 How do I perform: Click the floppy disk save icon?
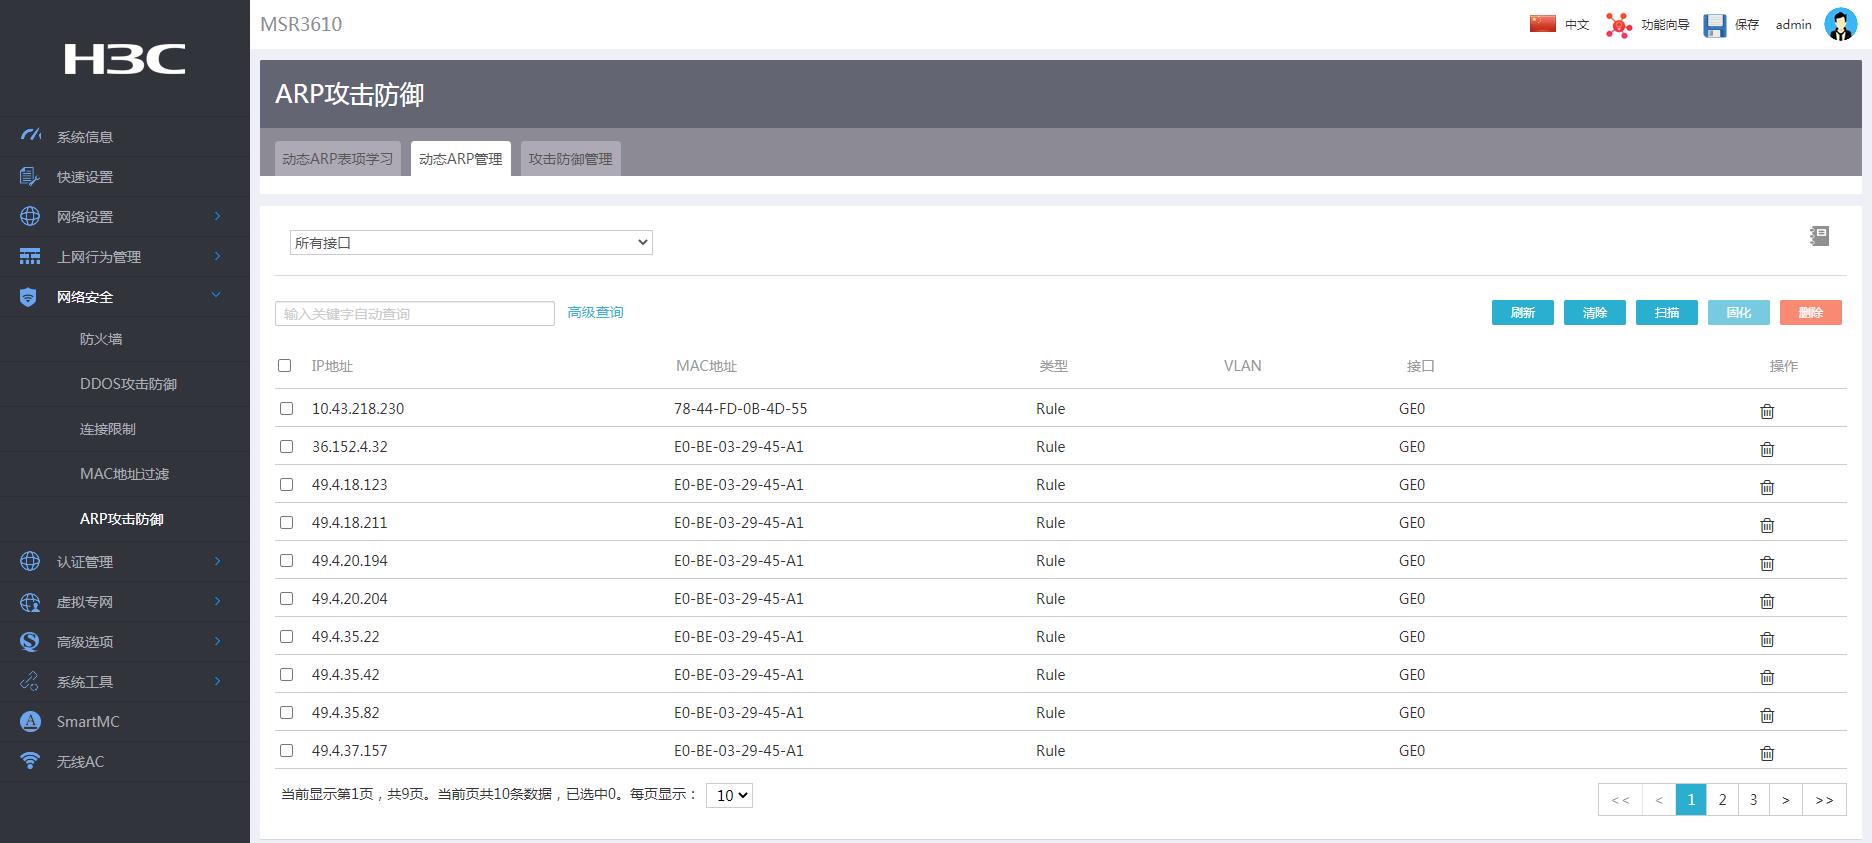1715,25
